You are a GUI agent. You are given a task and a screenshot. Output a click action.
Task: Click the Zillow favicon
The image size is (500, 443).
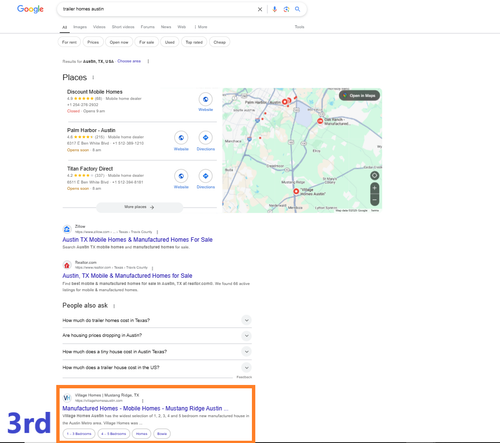coord(67,229)
